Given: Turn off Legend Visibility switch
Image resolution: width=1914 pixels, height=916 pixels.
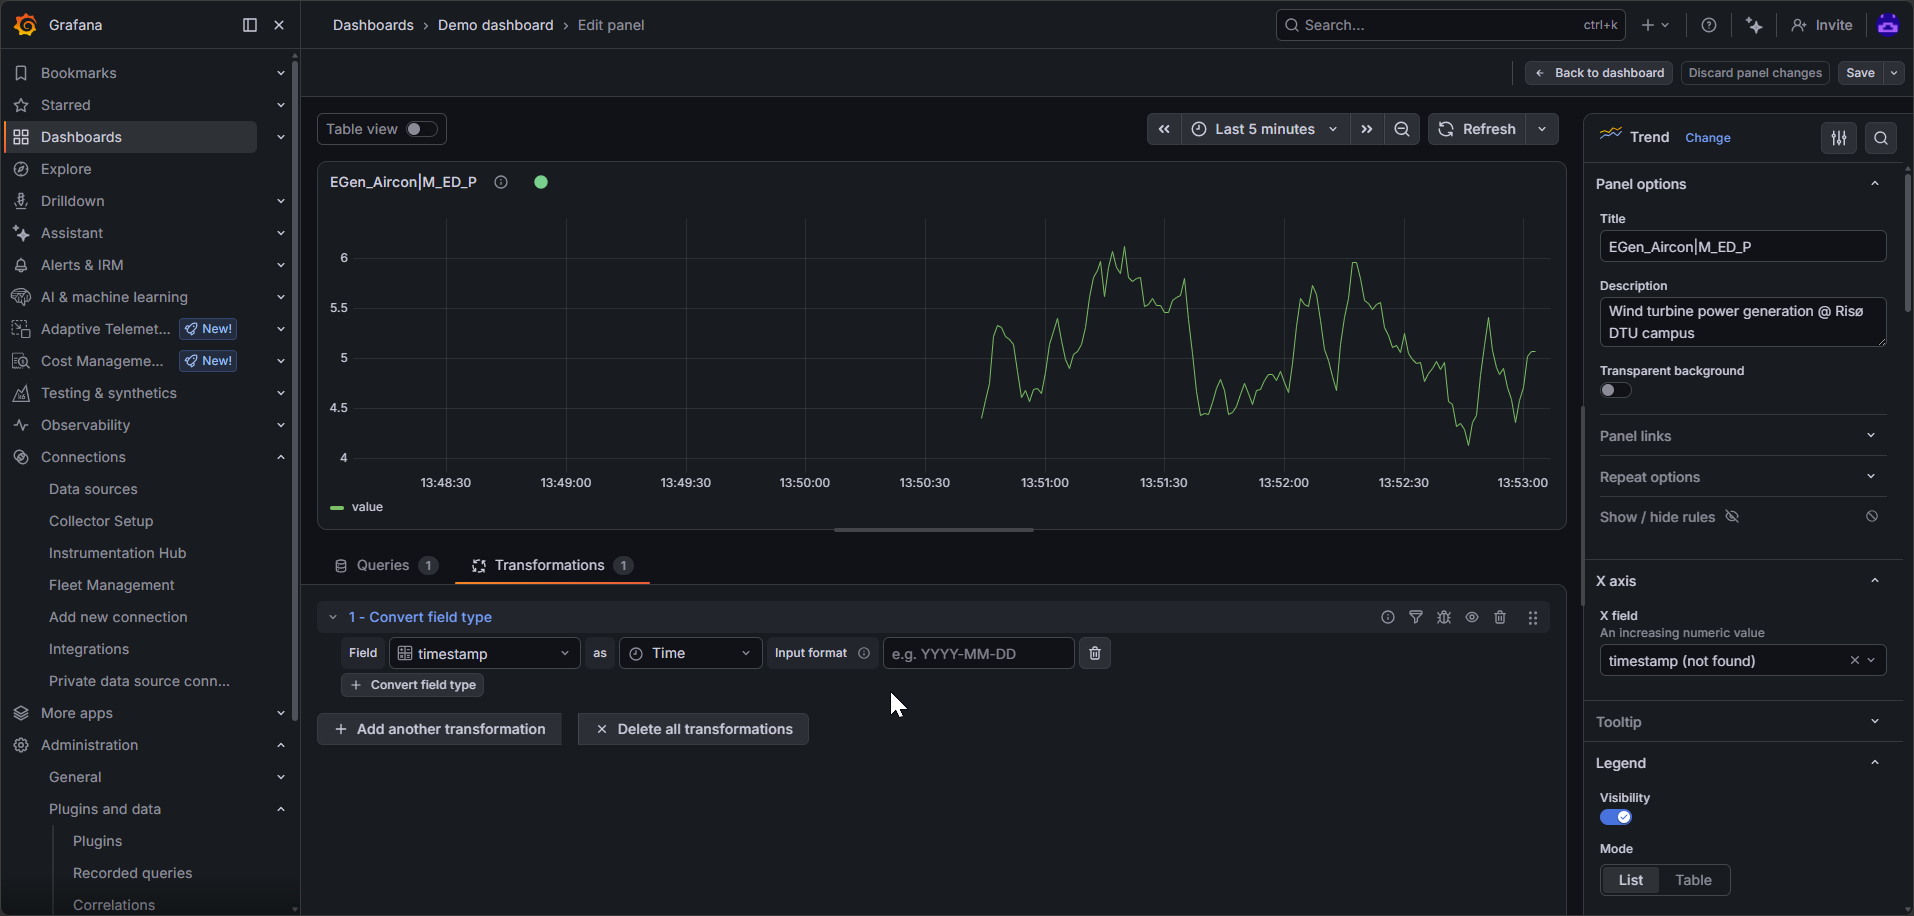Looking at the screenshot, I should point(1616,817).
